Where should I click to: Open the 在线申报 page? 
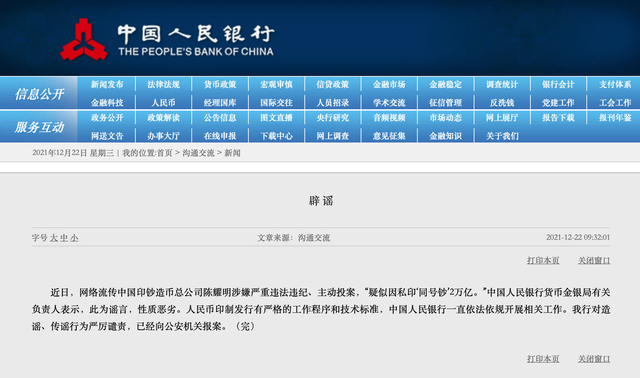220,136
